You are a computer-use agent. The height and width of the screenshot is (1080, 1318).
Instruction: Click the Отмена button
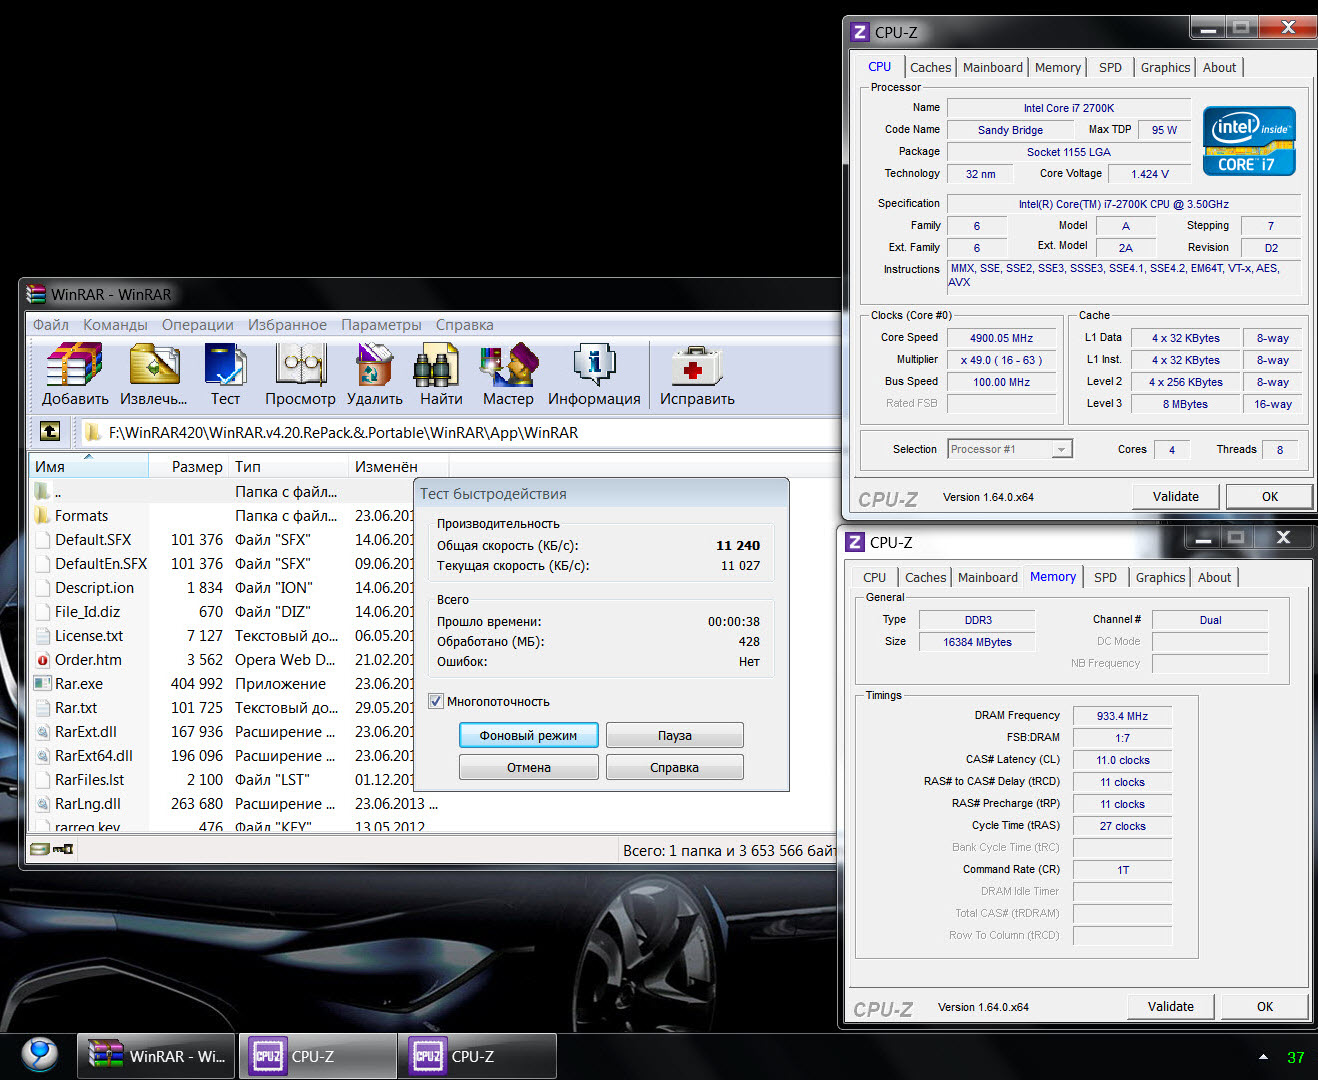pyautogui.click(x=528, y=767)
